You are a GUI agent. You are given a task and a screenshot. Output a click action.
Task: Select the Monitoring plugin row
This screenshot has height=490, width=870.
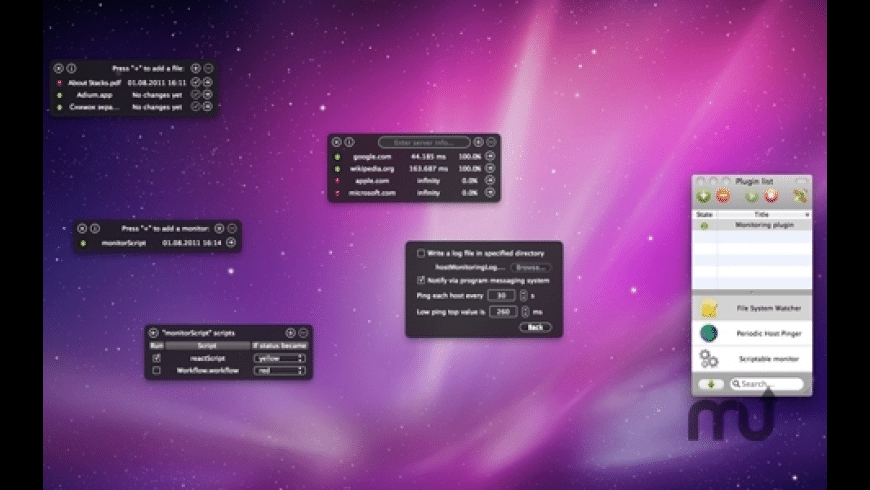click(752, 225)
